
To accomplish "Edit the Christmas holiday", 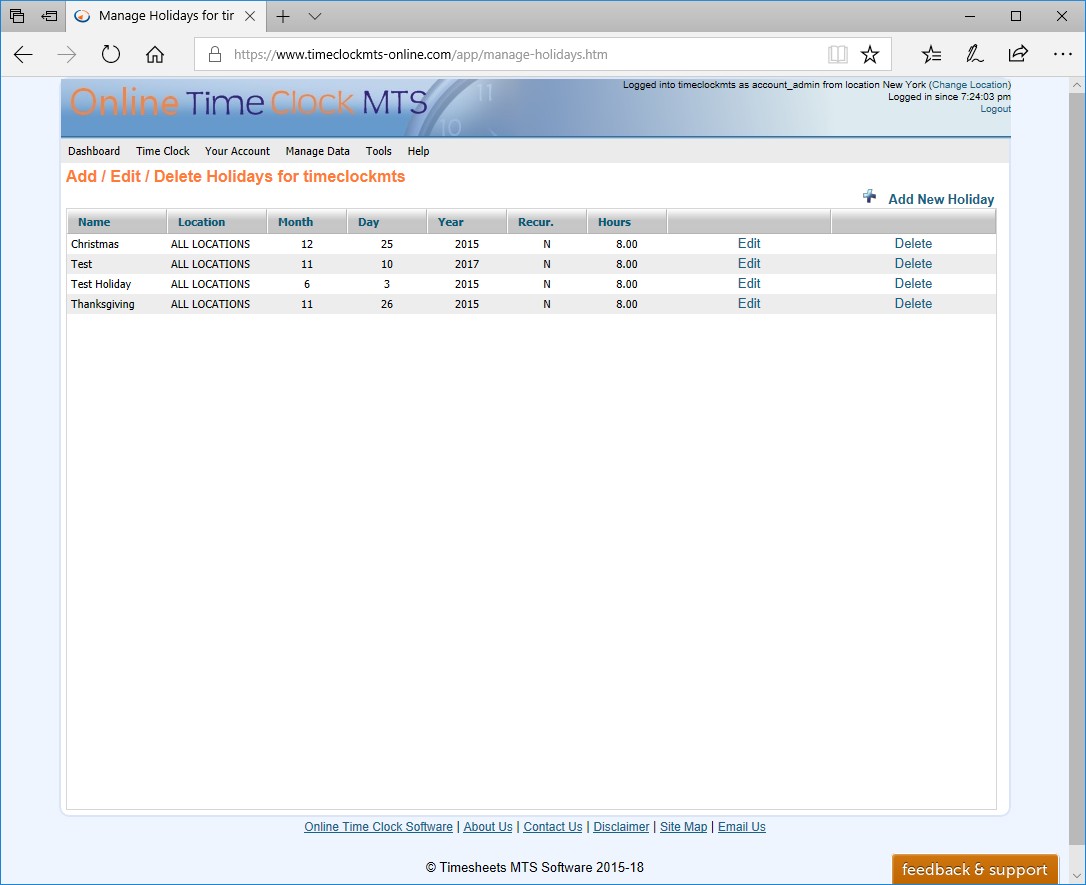I will (749, 243).
